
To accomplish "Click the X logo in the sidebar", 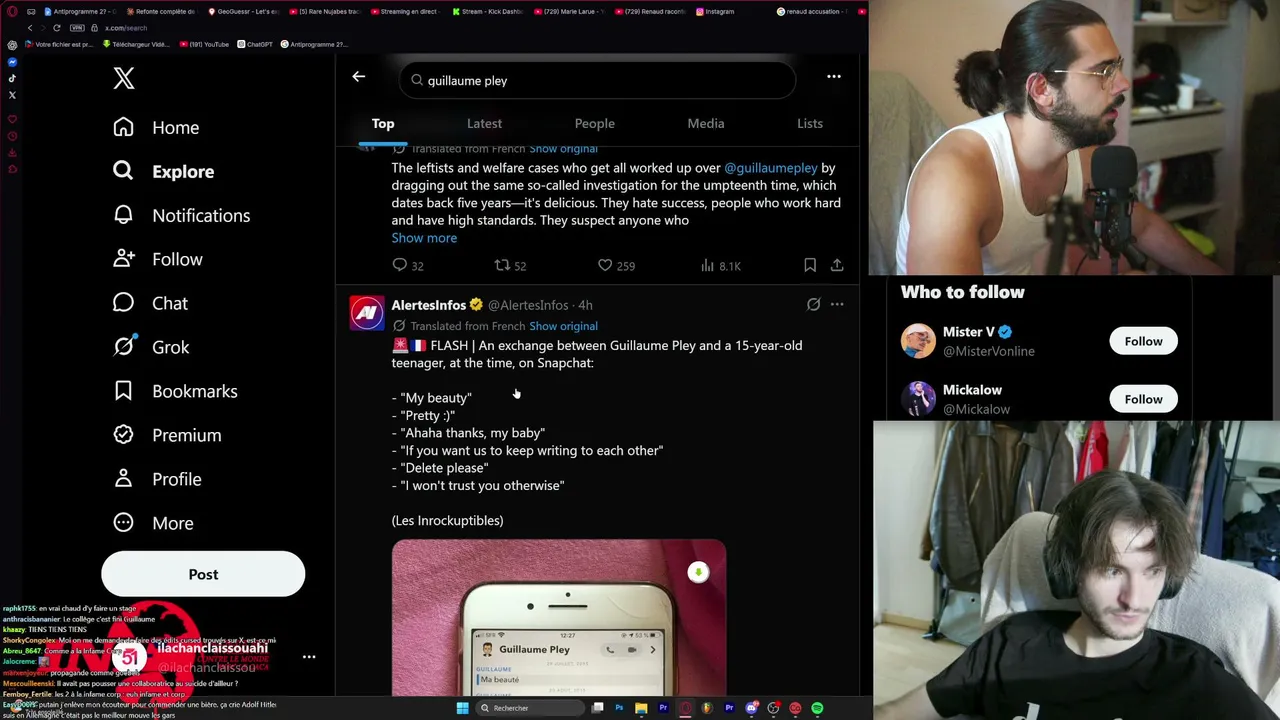I will pyautogui.click(x=124, y=79).
